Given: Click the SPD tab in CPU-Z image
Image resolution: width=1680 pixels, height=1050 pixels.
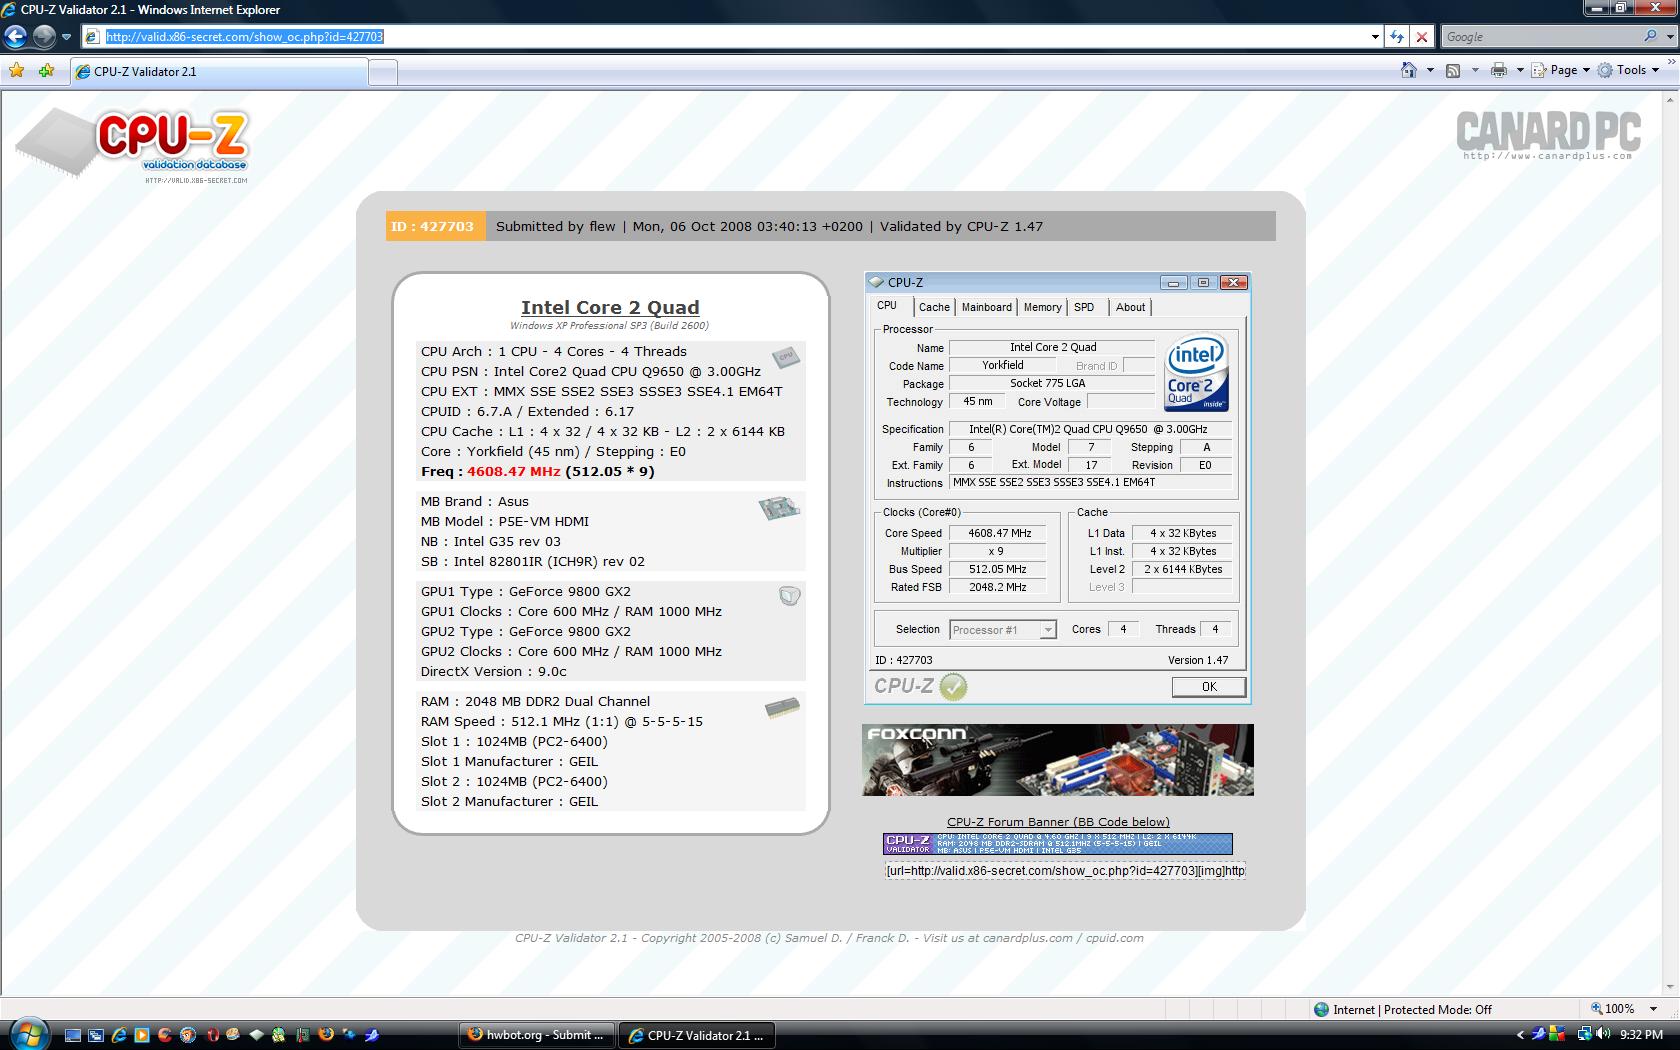Looking at the screenshot, I should point(1084,307).
